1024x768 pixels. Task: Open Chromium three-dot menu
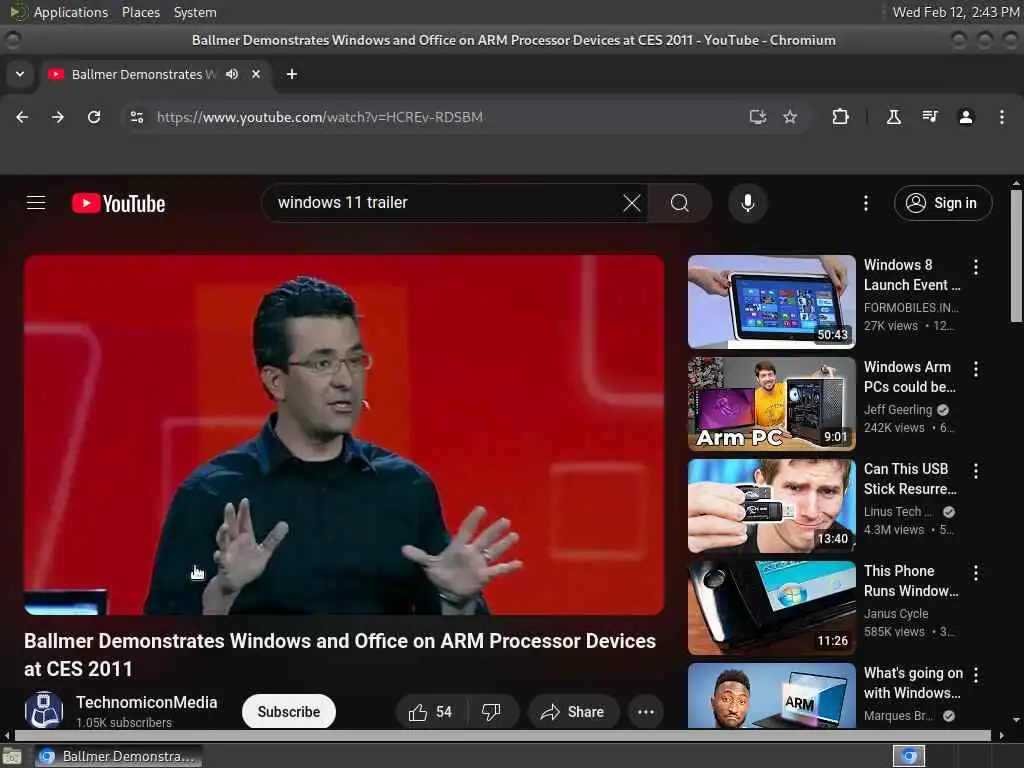pos(1002,117)
